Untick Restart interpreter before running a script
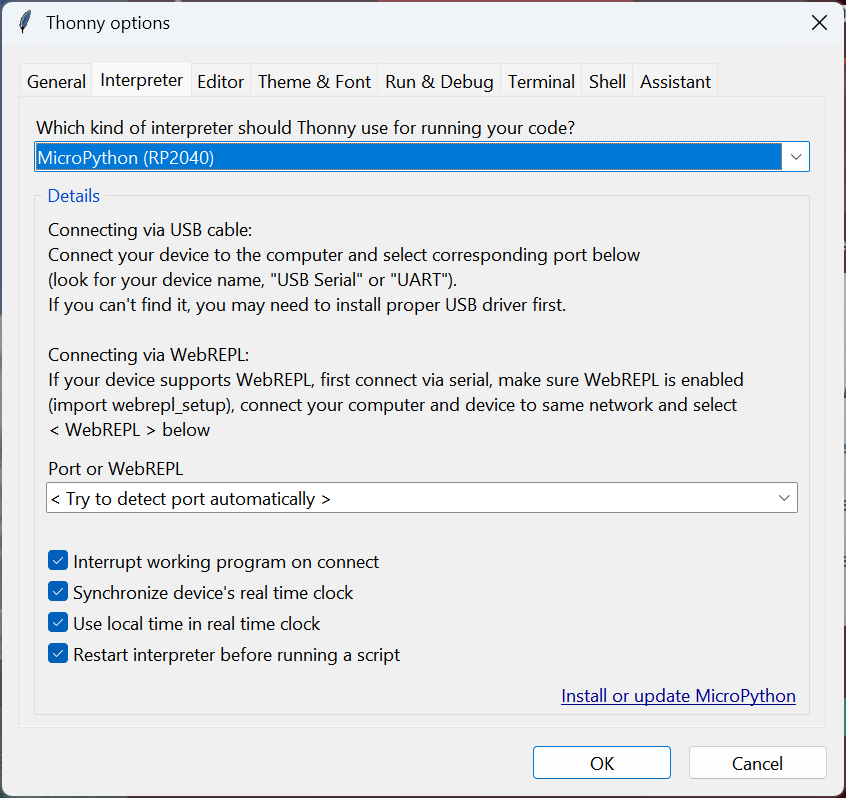 pos(58,655)
